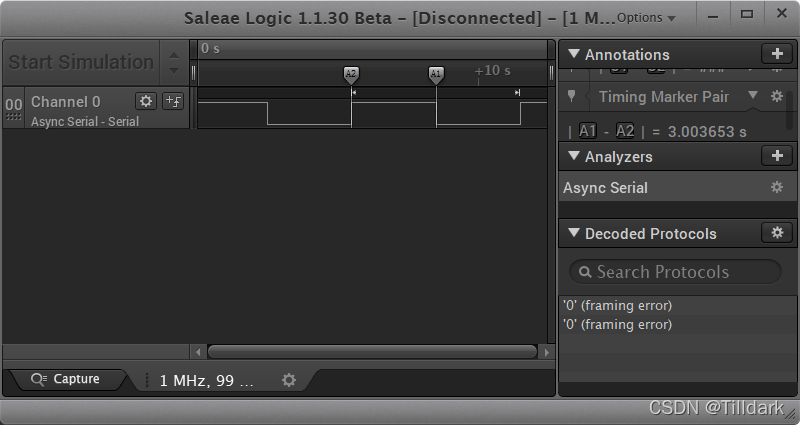Screen dimensions: 800x425
Task: Select the Async Serial analyzer row
Action: (x=678, y=187)
